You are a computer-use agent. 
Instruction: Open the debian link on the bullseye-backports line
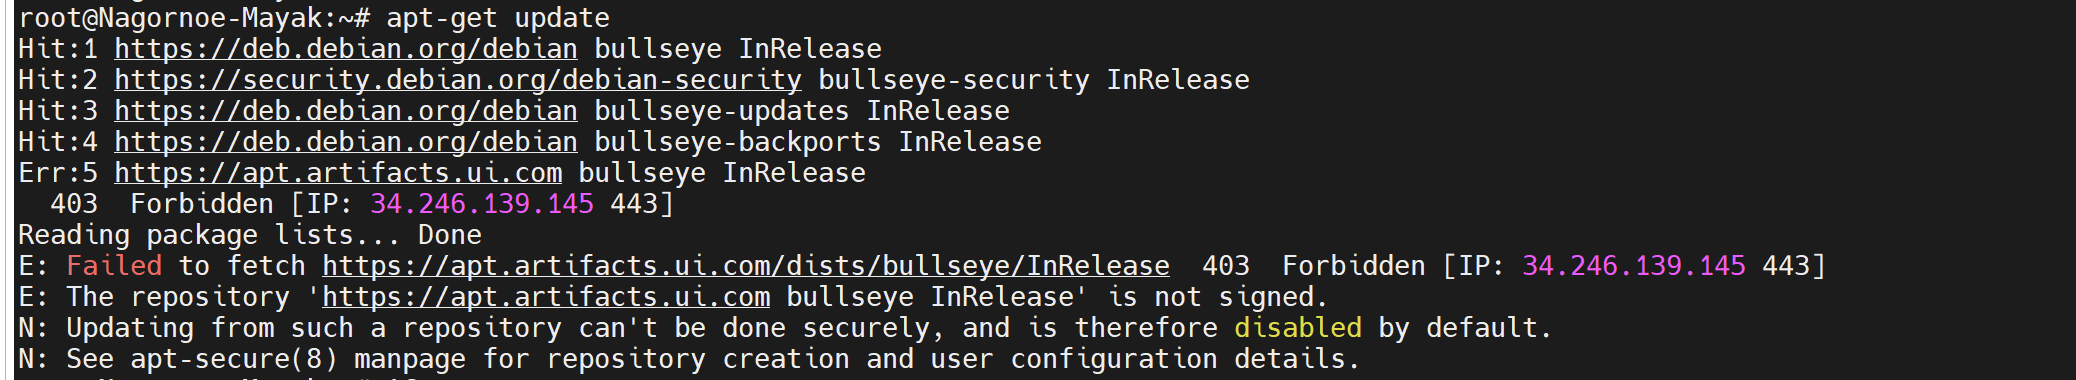(x=346, y=142)
